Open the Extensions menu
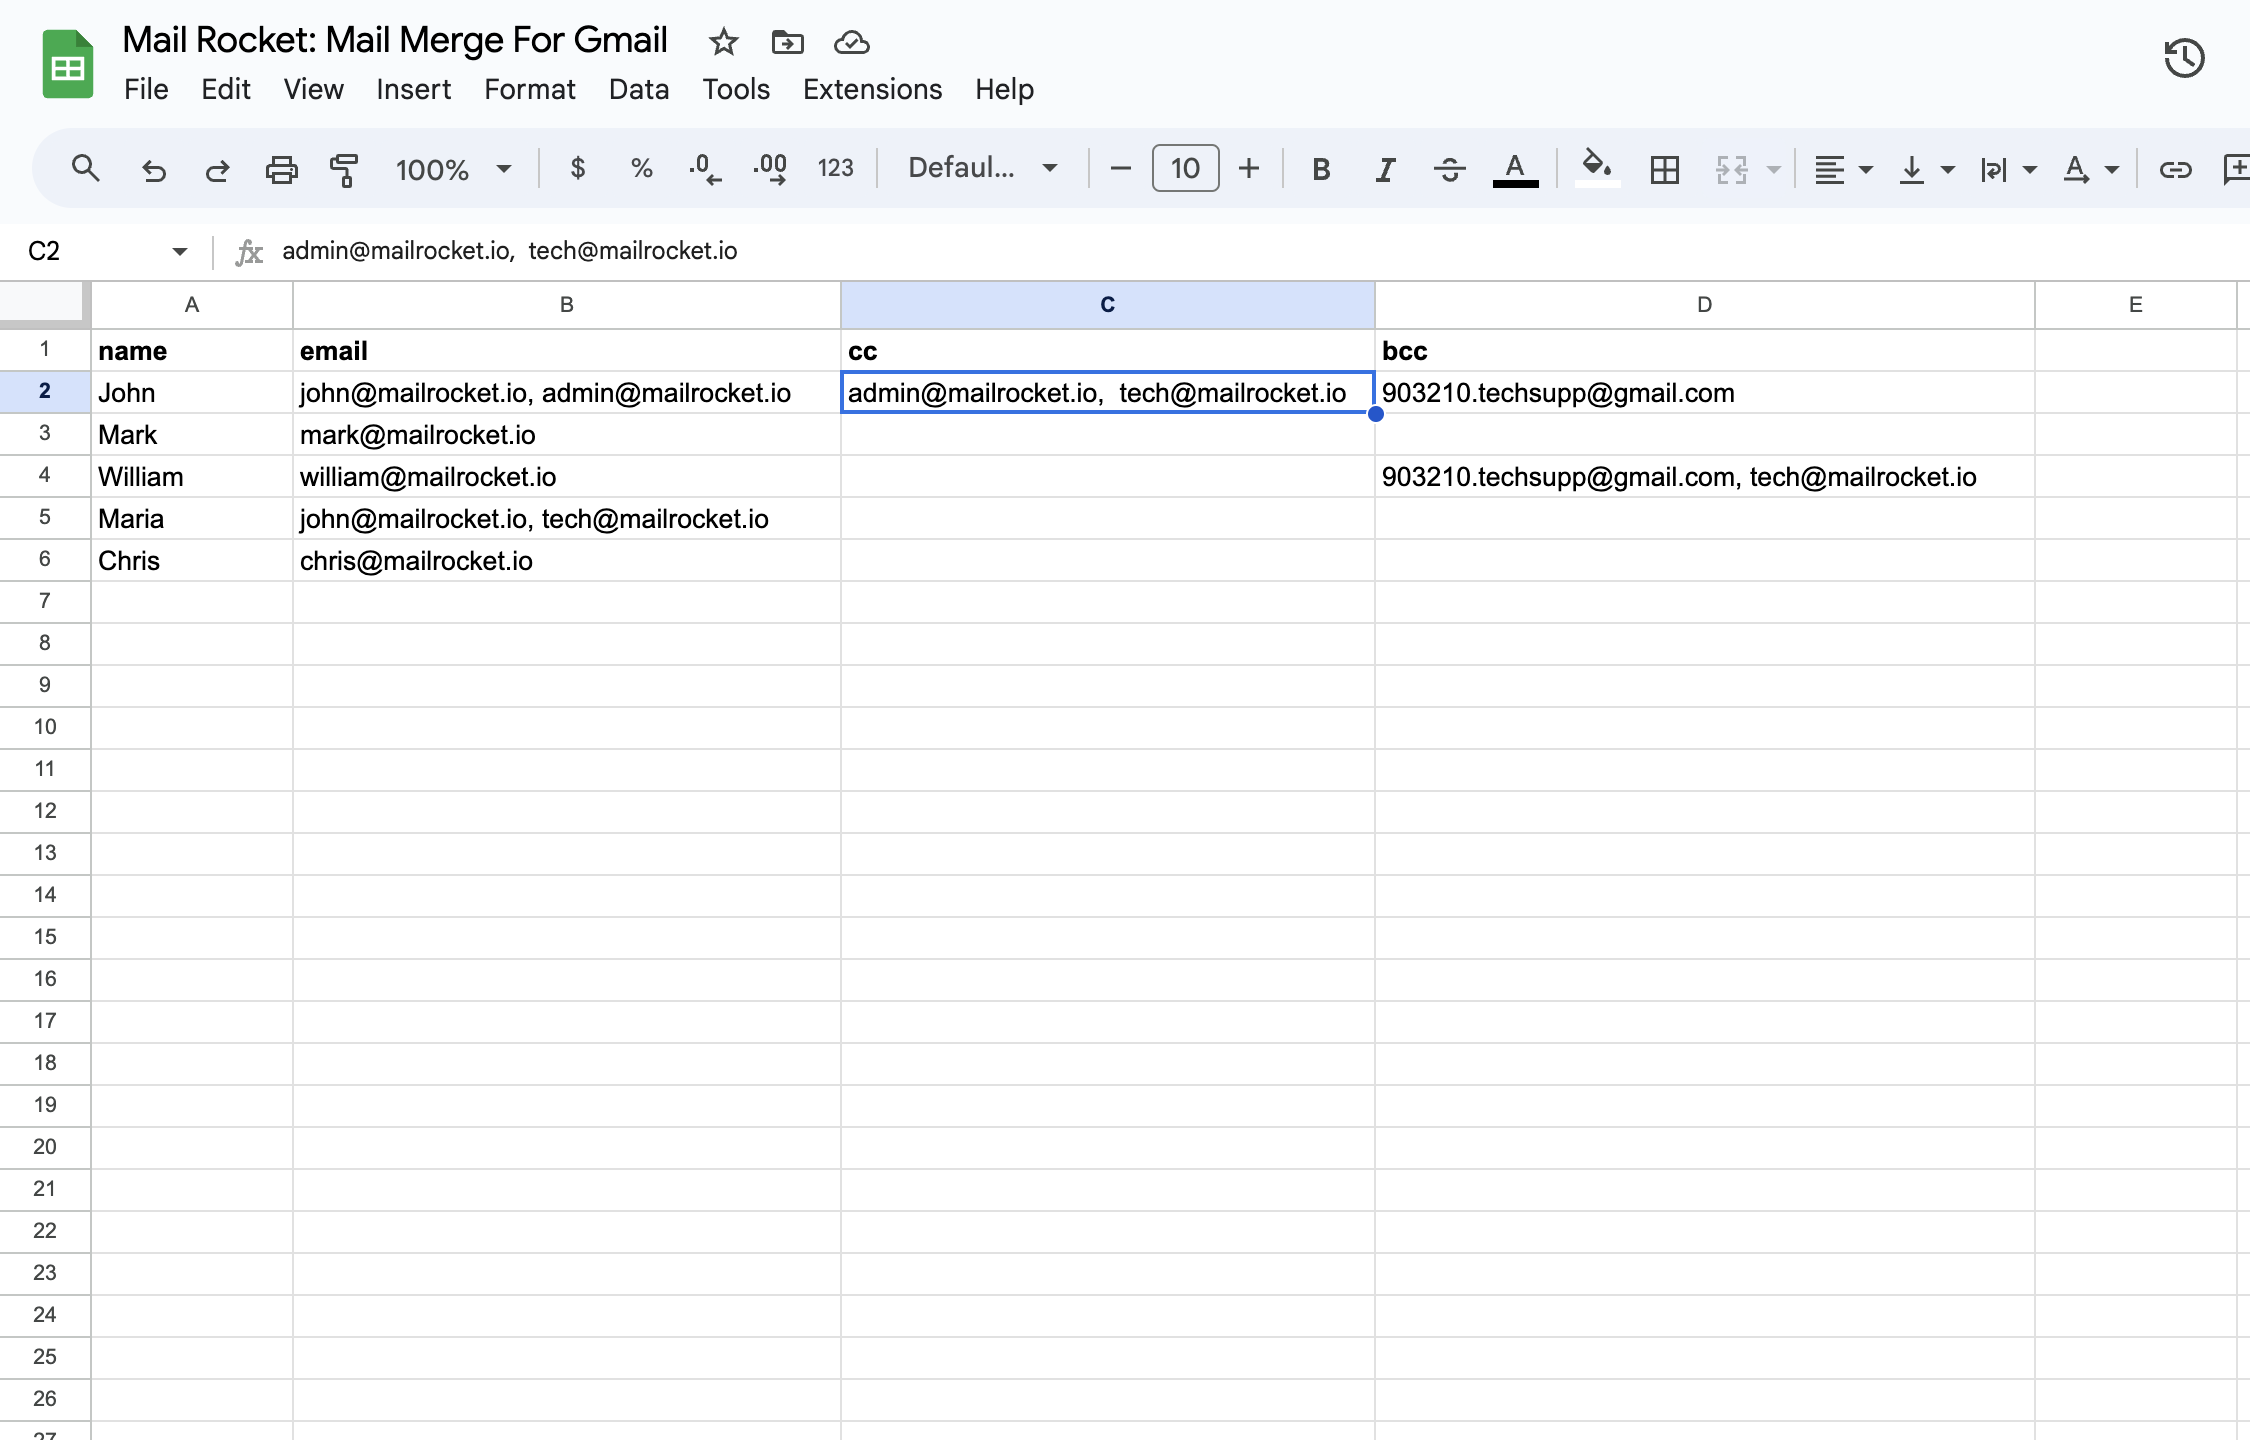Viewport: 2250px width, 1440px height. coord(872,89)
